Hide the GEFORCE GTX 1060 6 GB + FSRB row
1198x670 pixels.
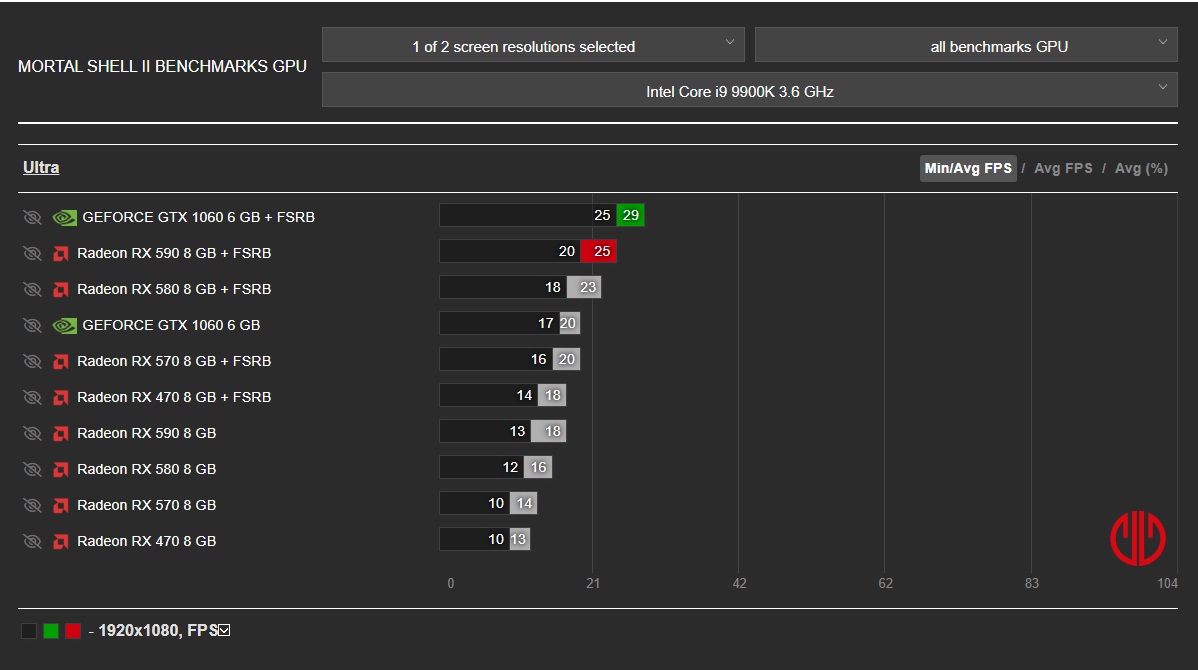(x=32, y=218)
